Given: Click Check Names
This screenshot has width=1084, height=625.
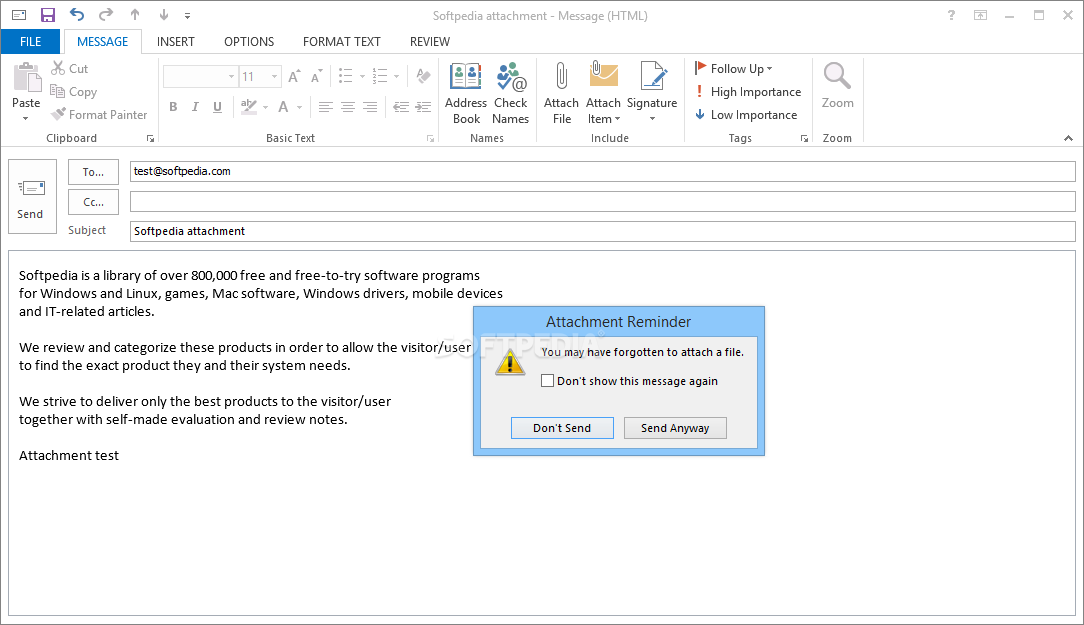Looking at the screenshot, I should (511, 93).
